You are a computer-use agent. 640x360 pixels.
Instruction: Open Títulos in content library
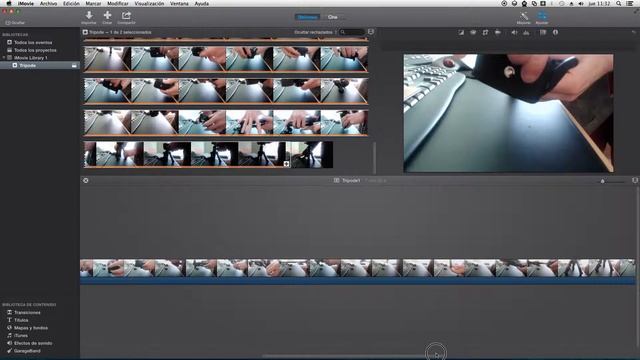pyautogui.click(x=21, y=320)
